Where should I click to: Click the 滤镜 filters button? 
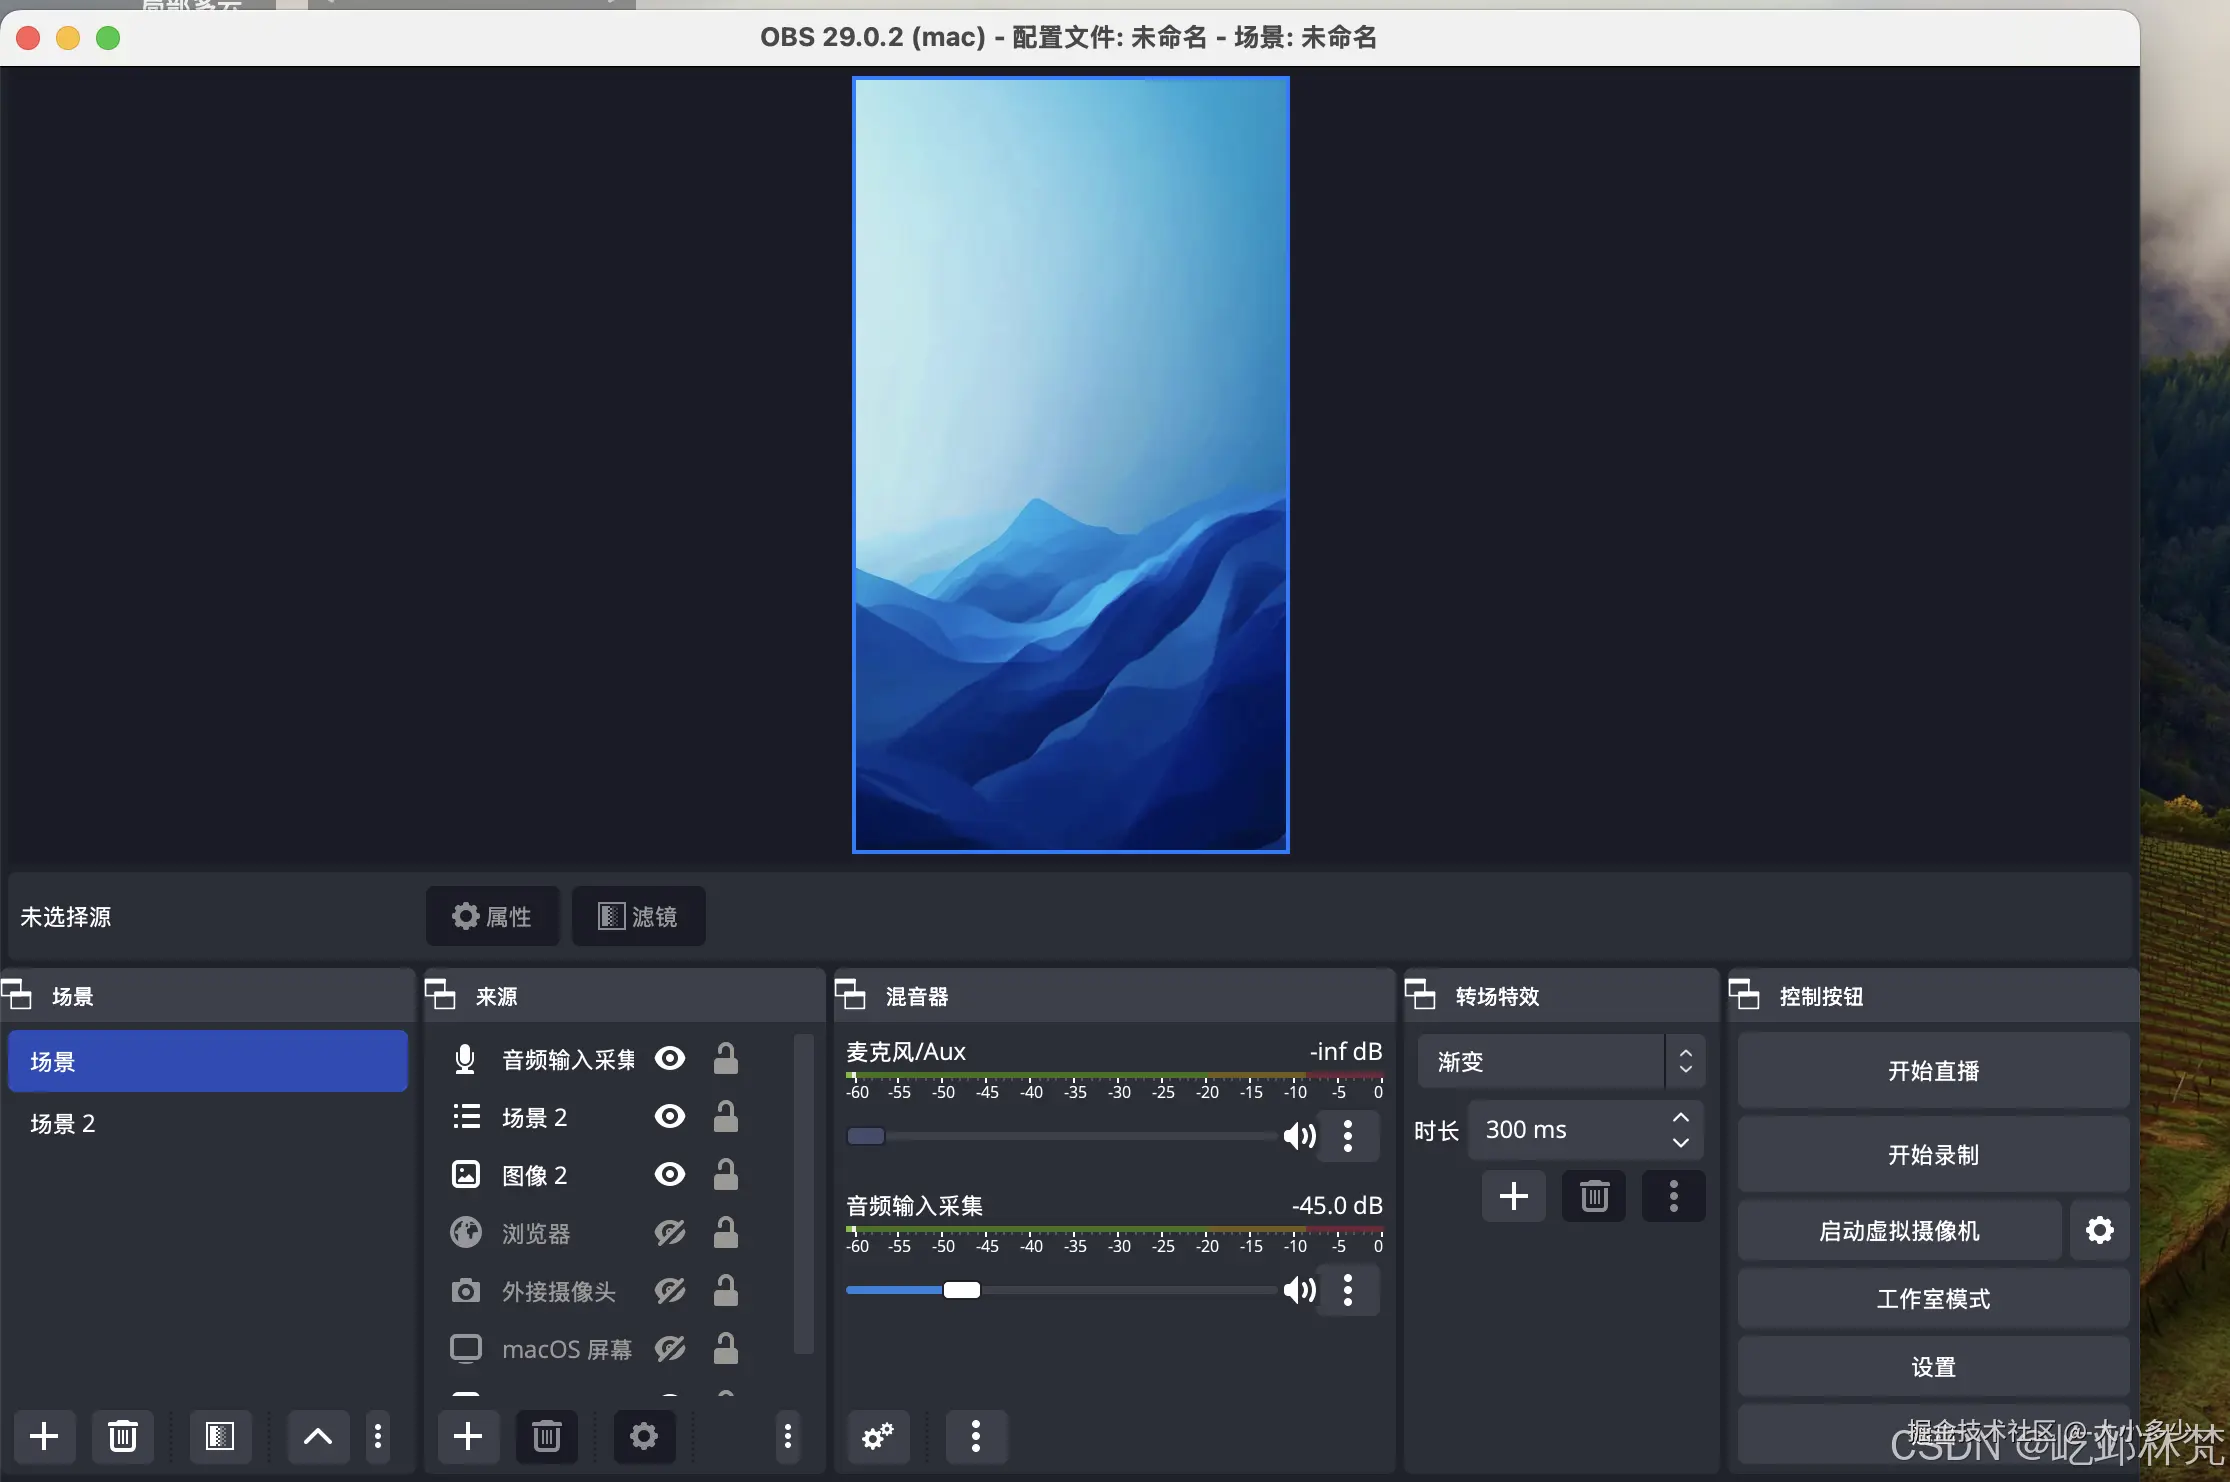638,916
